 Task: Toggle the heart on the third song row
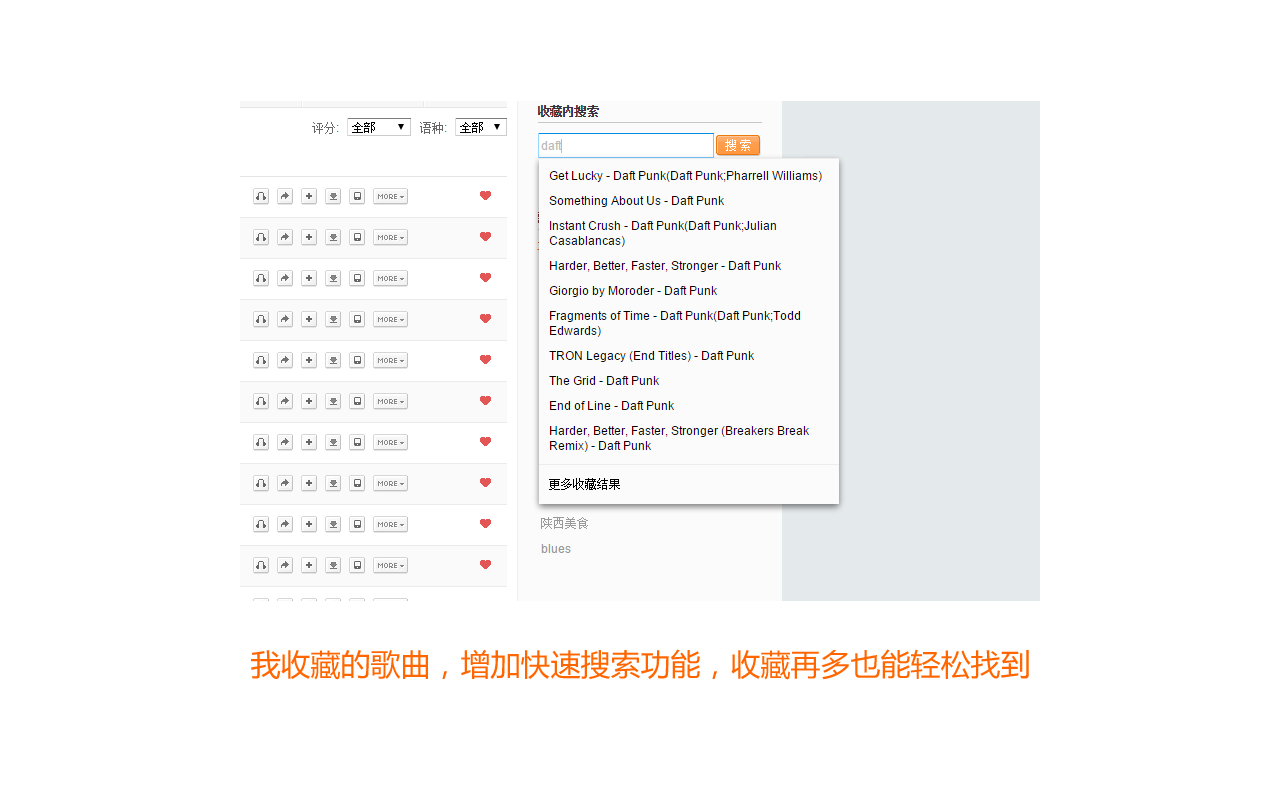click(486, 278)
